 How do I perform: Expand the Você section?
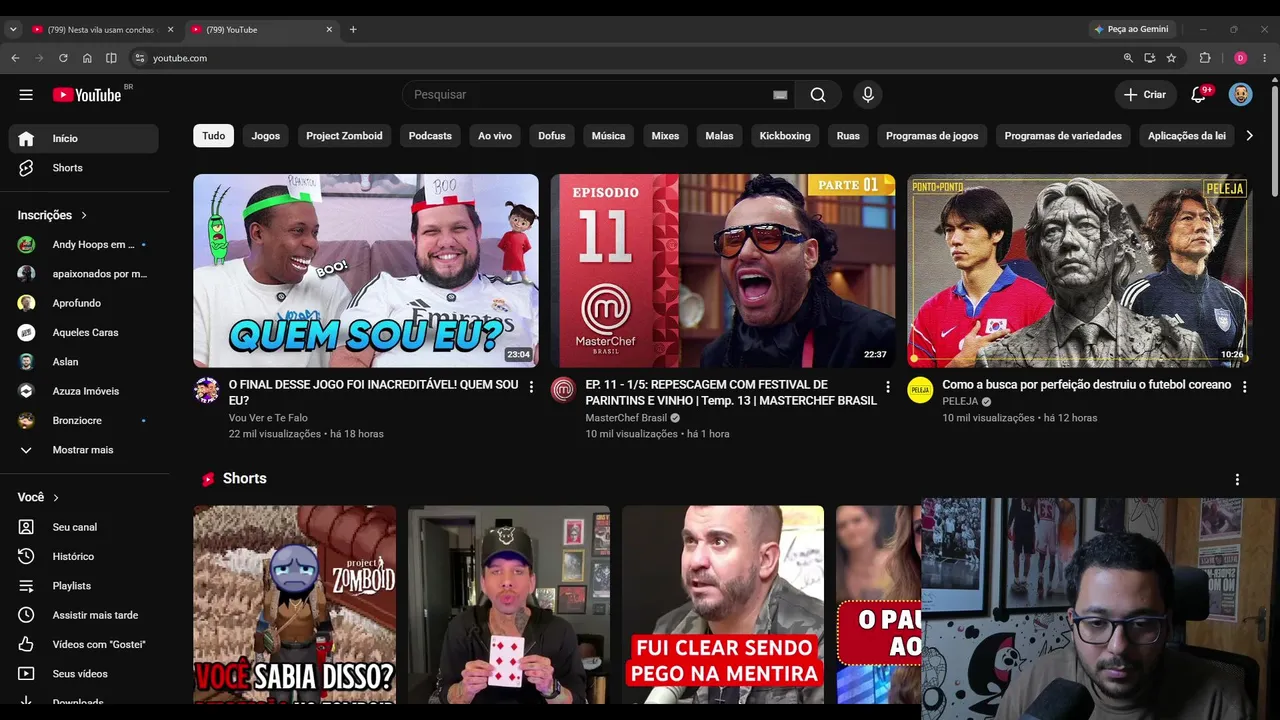coord(39,497)
